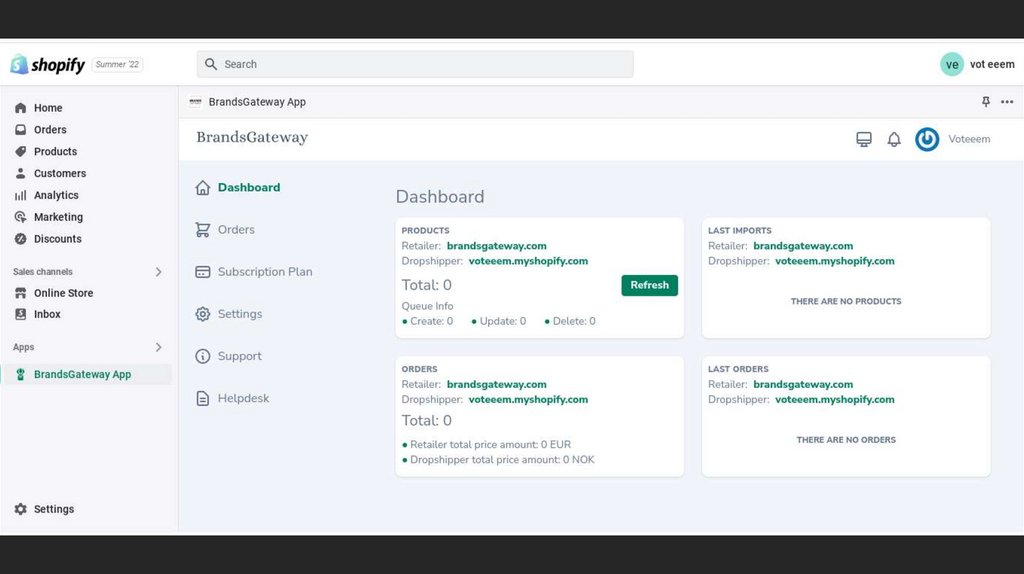This screenshot has height=574, width=1024.
Task: Open the ve account avatar
Action: tap(952, 64)
